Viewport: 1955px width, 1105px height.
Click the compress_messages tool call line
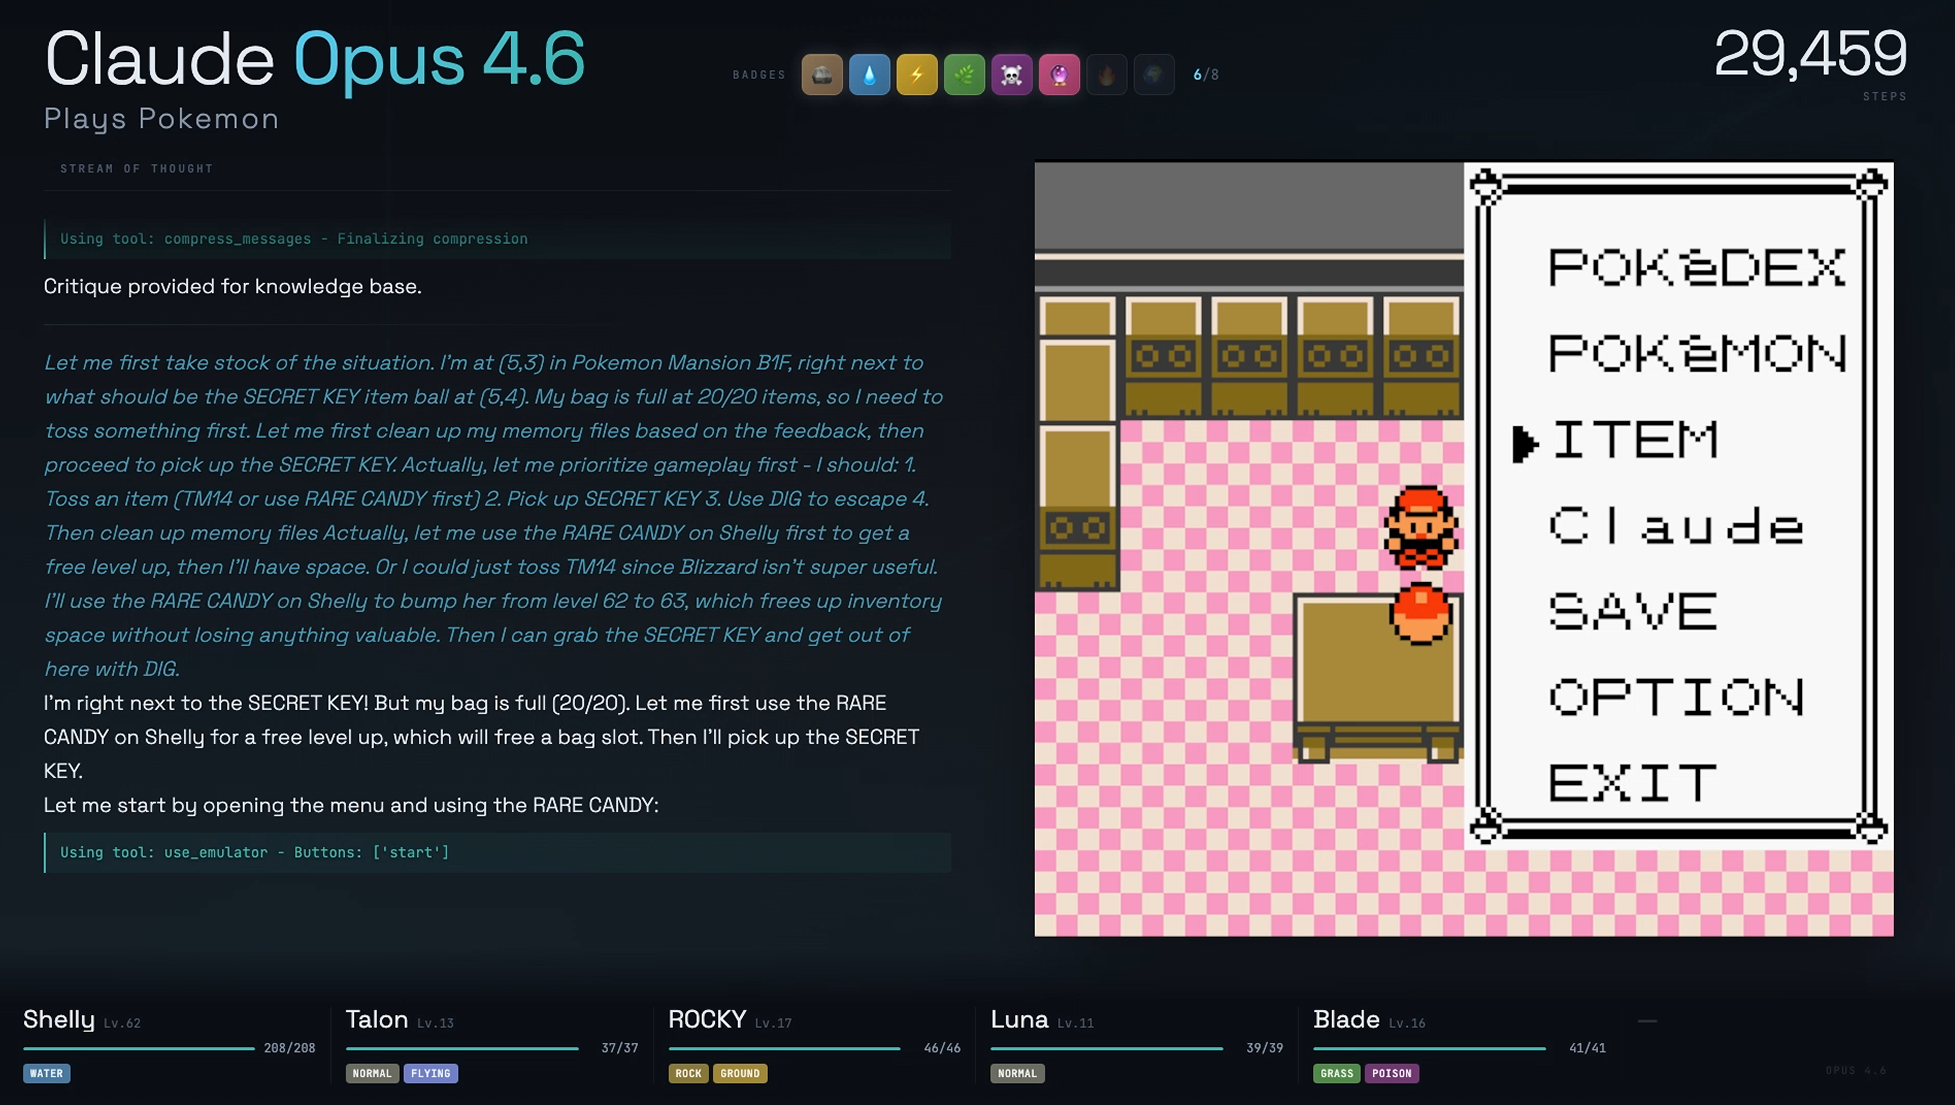pyautogui.click(x=294, y=239)
